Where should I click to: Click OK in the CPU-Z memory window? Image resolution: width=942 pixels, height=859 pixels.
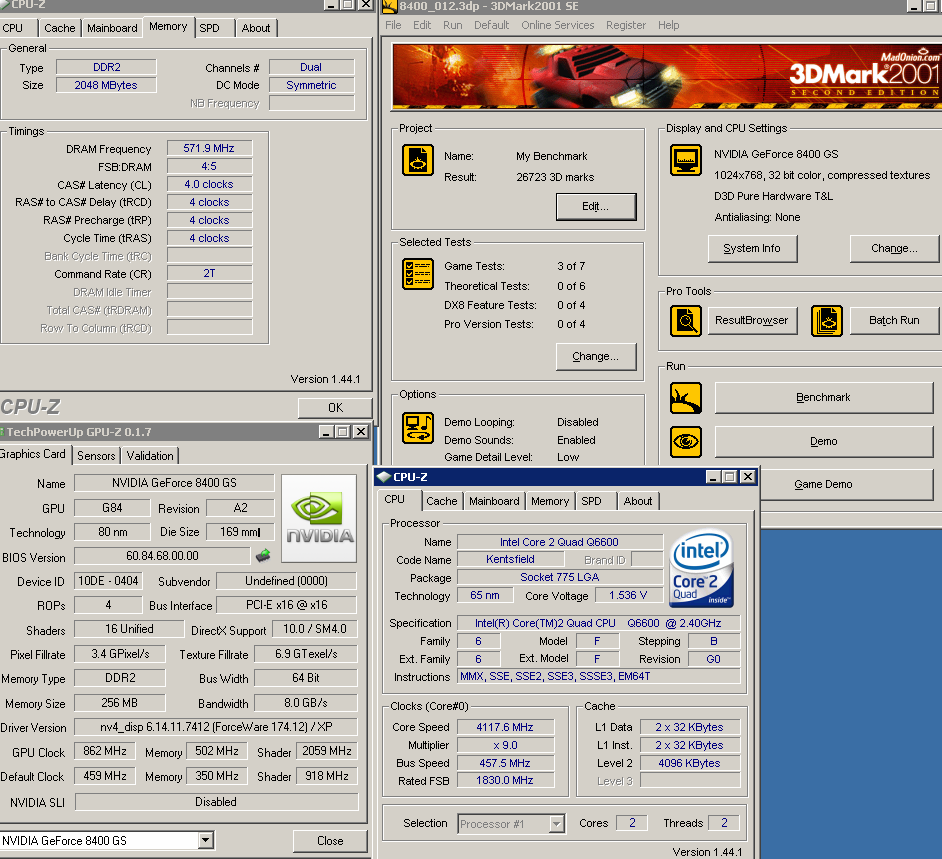pos(335,408)
